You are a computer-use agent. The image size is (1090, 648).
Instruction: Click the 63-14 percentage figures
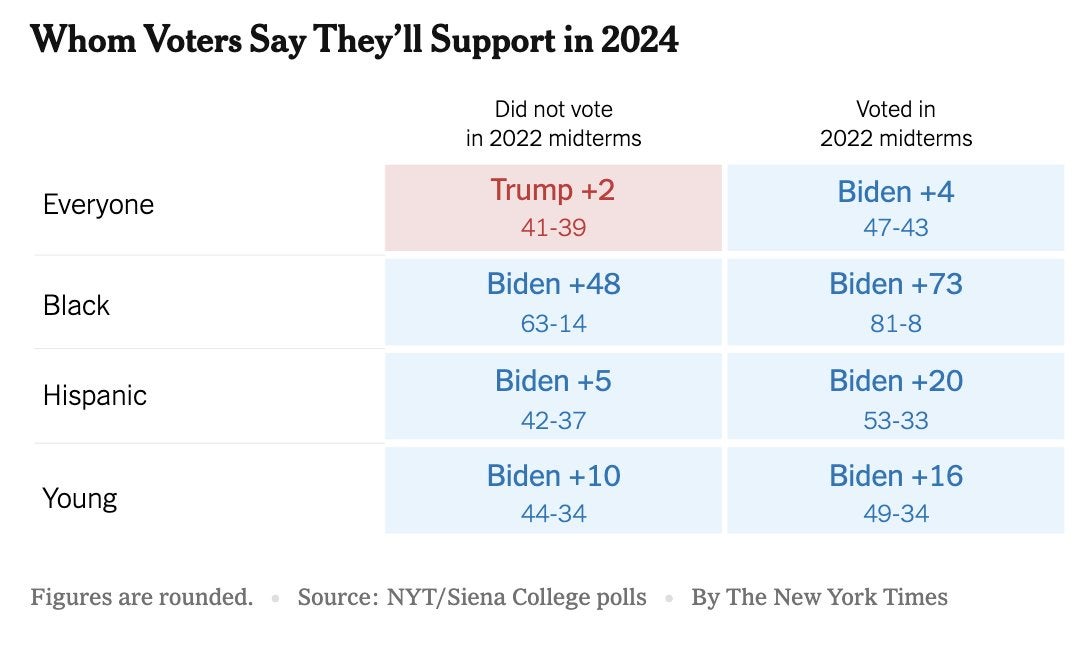[553, 324]
